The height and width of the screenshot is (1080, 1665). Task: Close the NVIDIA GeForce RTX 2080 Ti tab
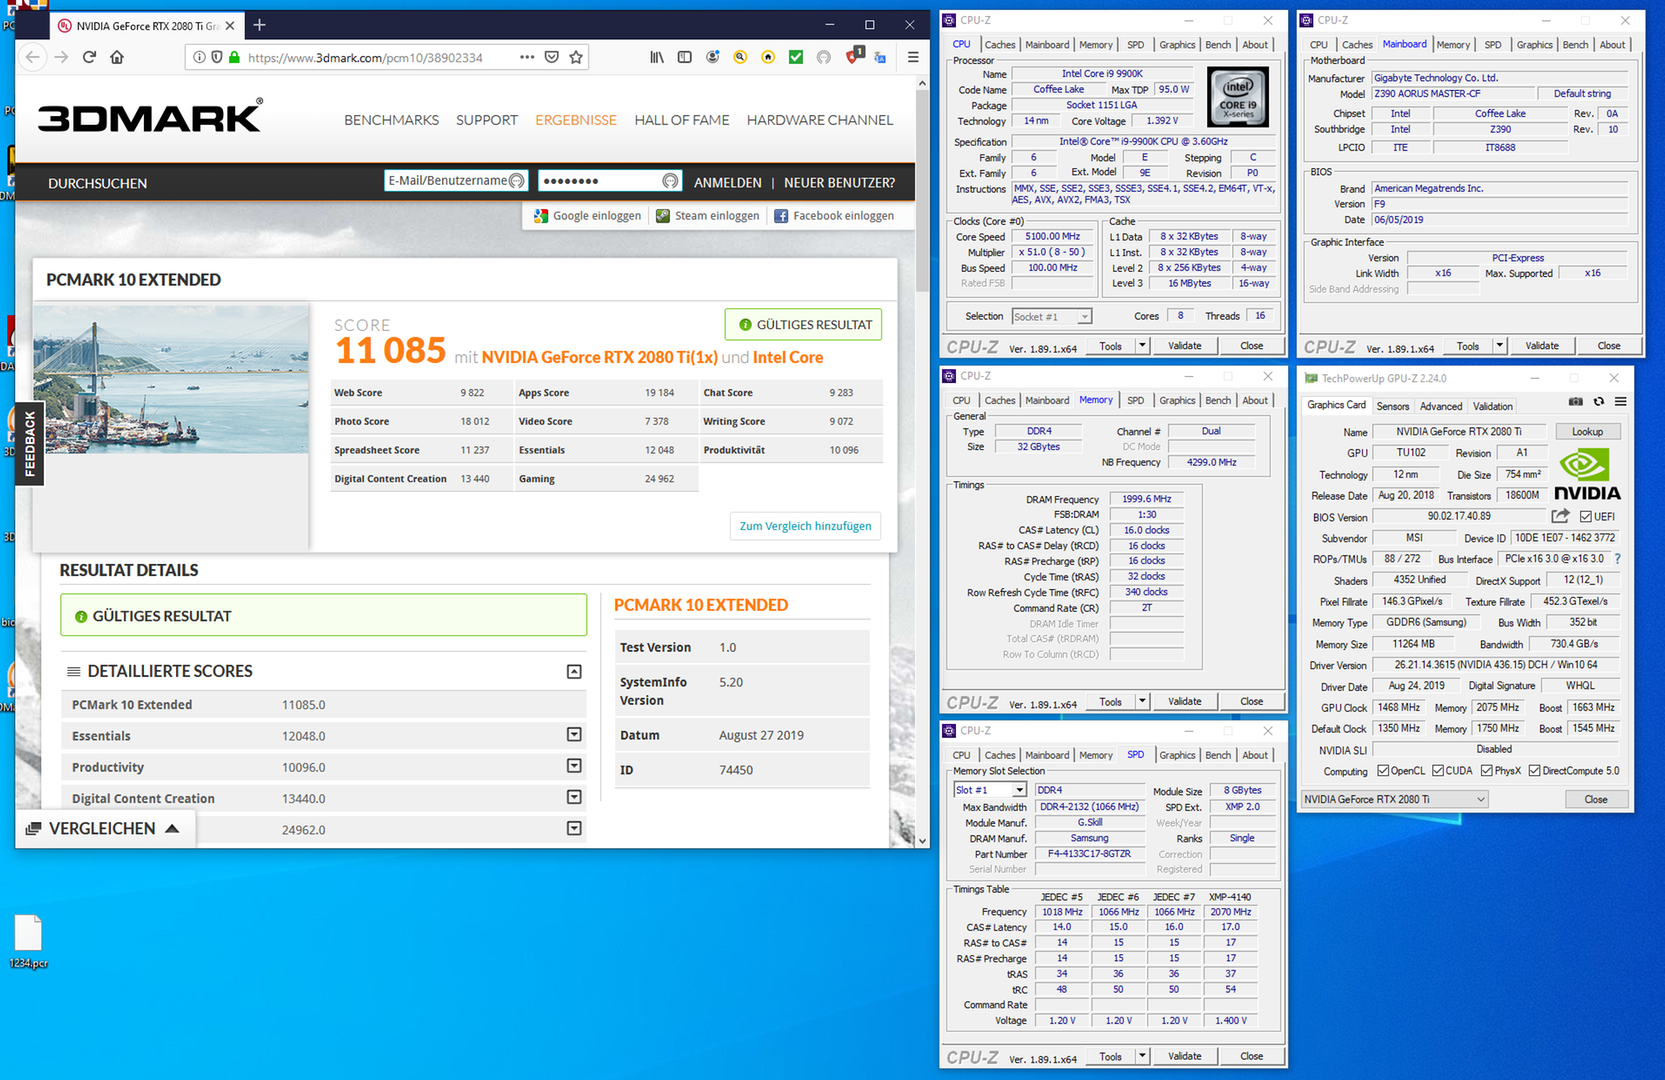pyautogui.click(x=230, y=26)
